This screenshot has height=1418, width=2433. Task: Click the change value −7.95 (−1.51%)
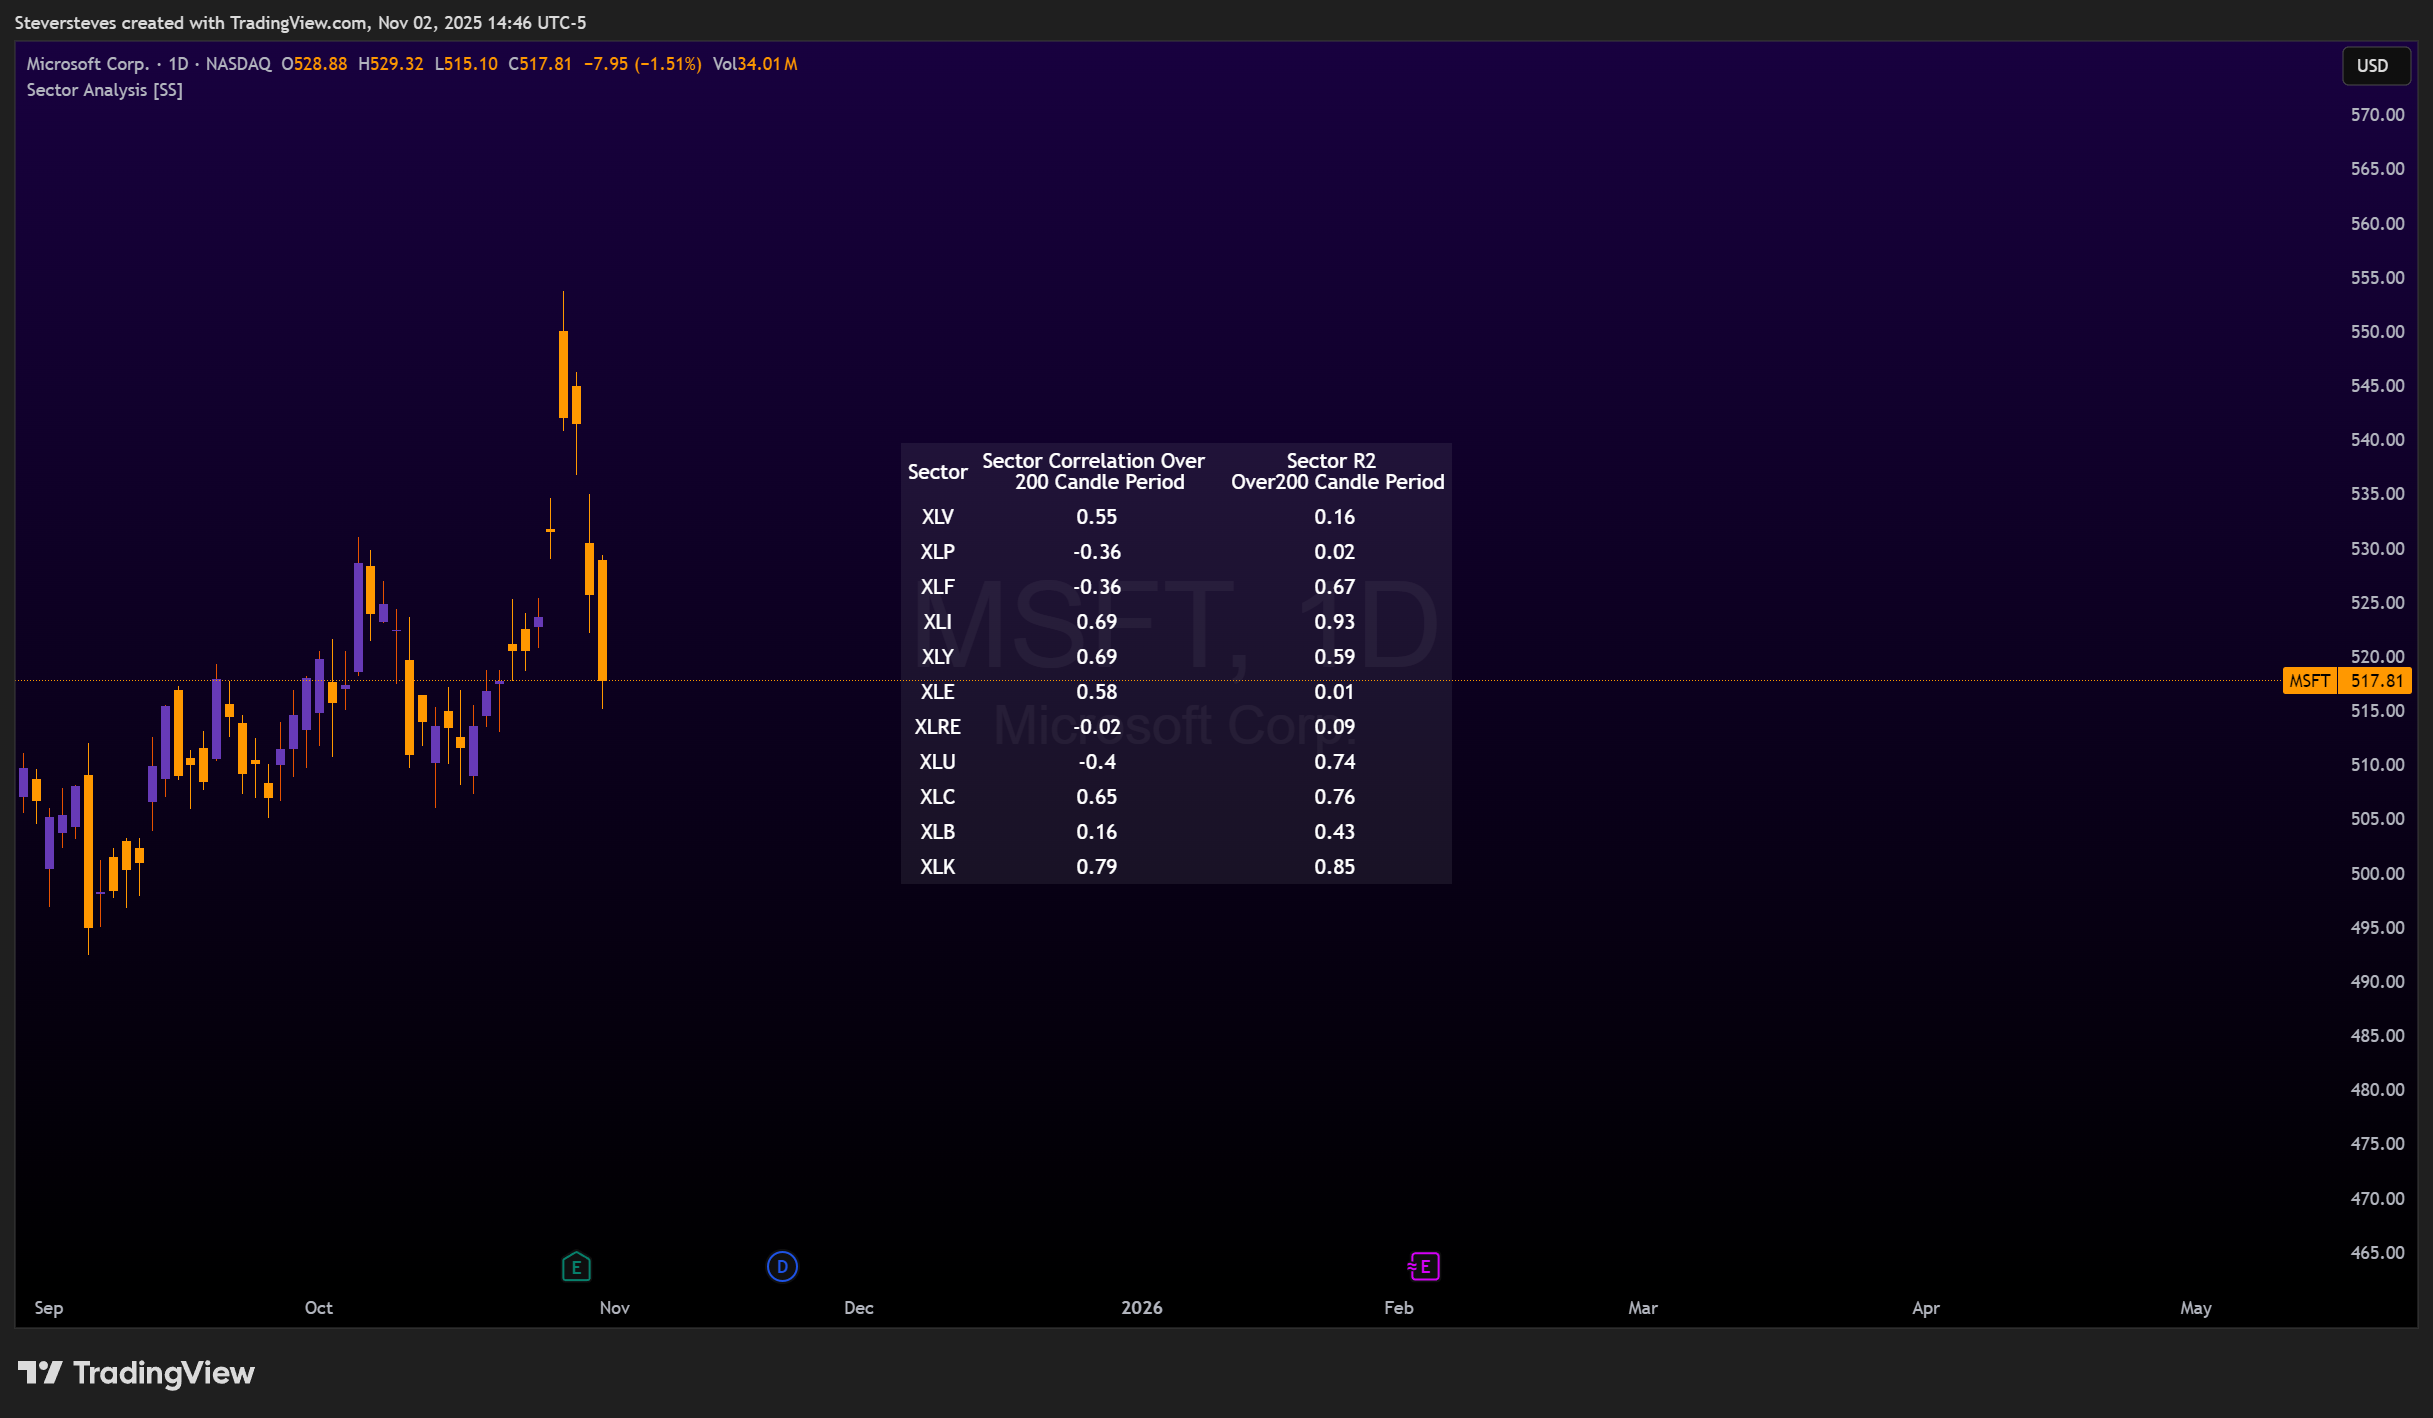click(643, 64)
